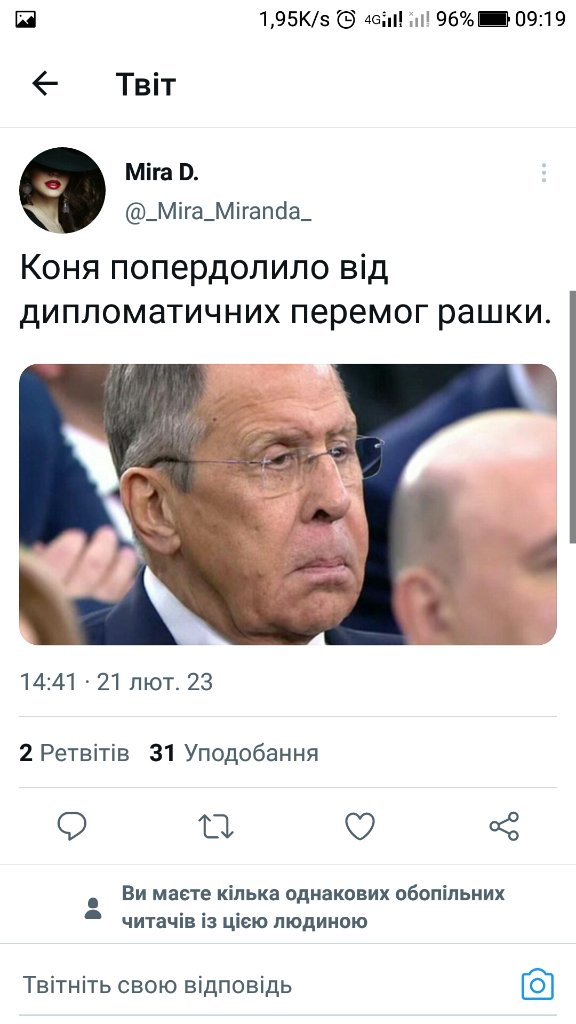Tap the alarm clock status icon
576x1024 pixels.
click(x=346, y=20)
